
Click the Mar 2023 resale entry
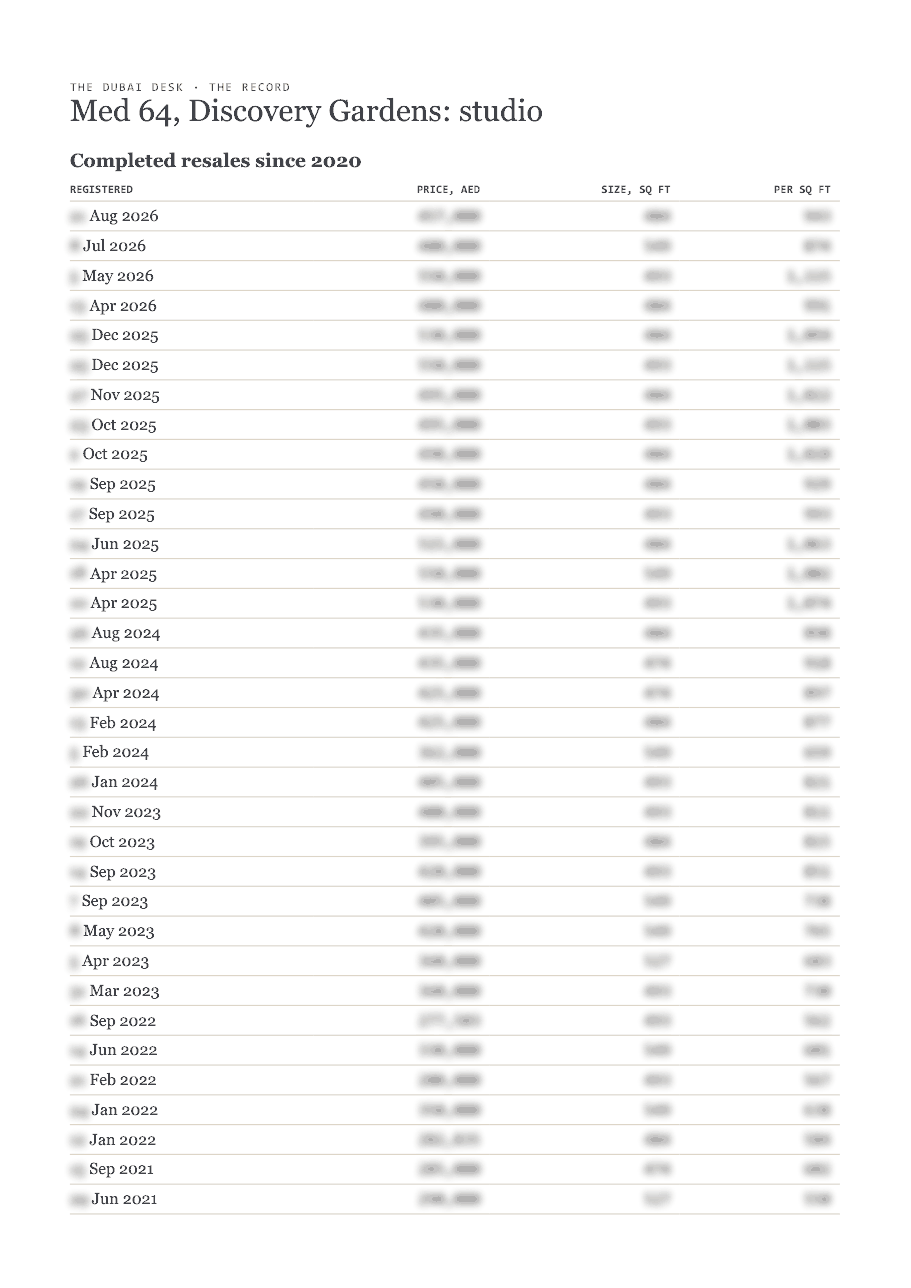pos(455,991)
